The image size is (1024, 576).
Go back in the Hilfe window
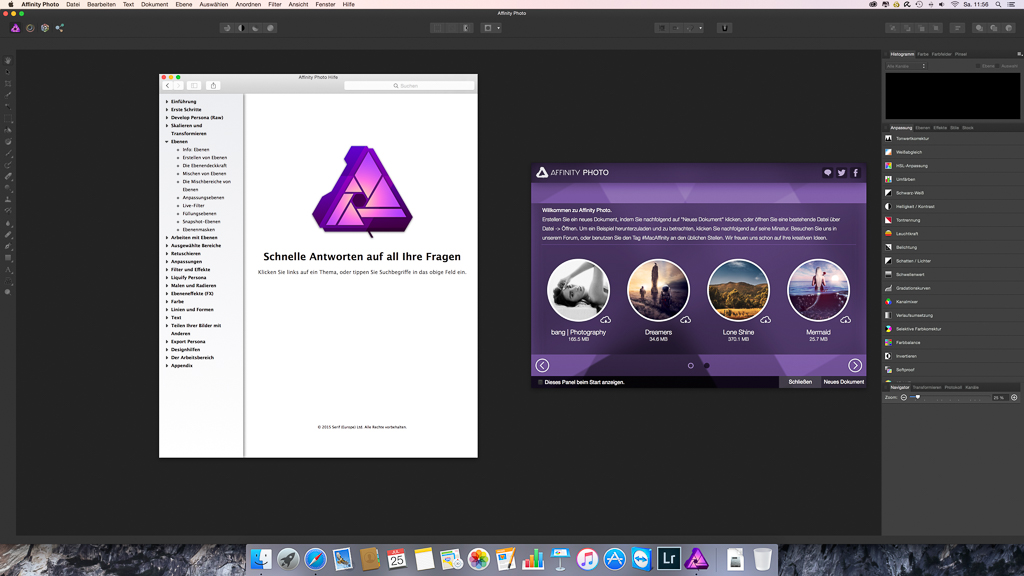(x=168, y=86)
